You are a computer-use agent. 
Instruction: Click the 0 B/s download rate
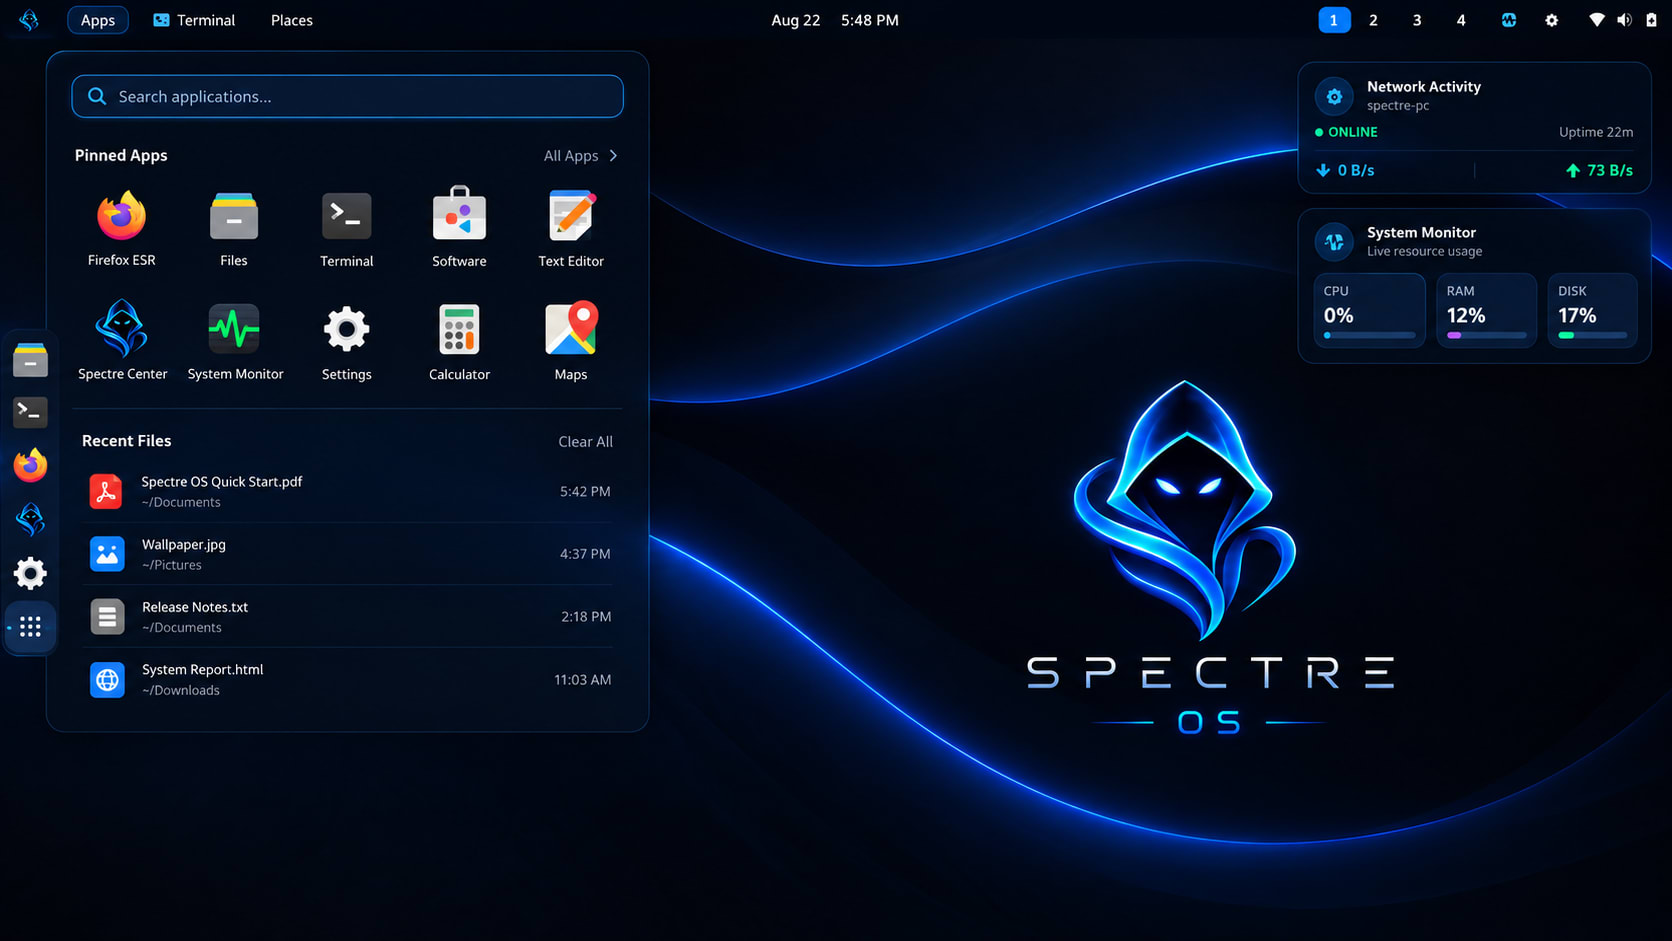(1345, 170)
